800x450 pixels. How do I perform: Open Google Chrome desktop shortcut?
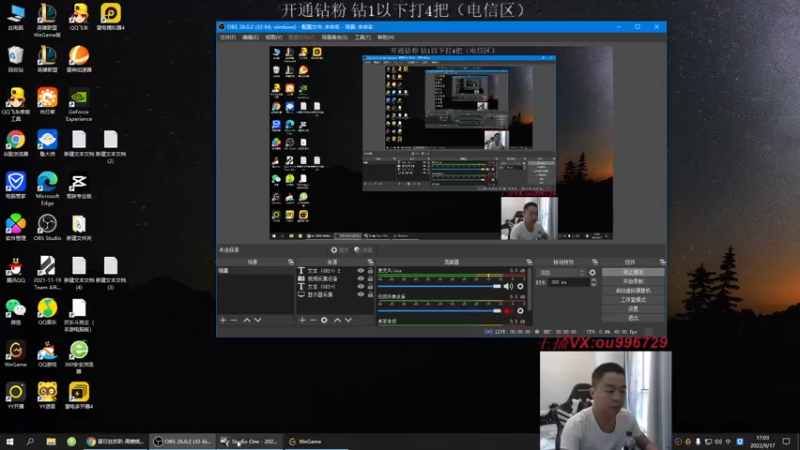(16, 143)
